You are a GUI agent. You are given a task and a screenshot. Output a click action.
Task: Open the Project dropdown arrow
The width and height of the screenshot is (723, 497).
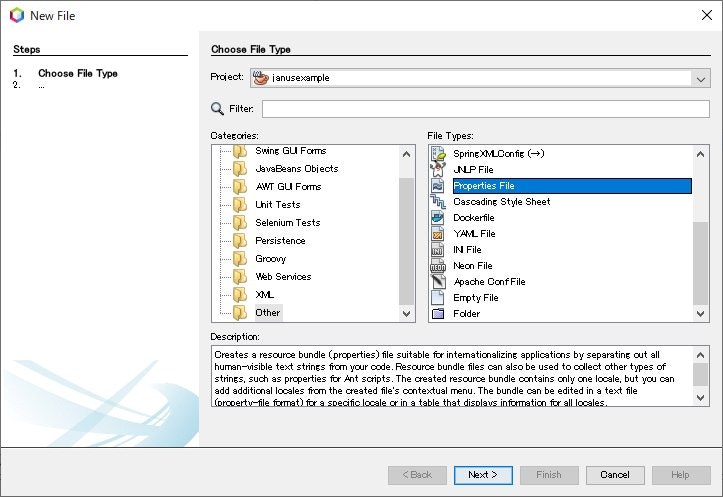coord(700,78)
